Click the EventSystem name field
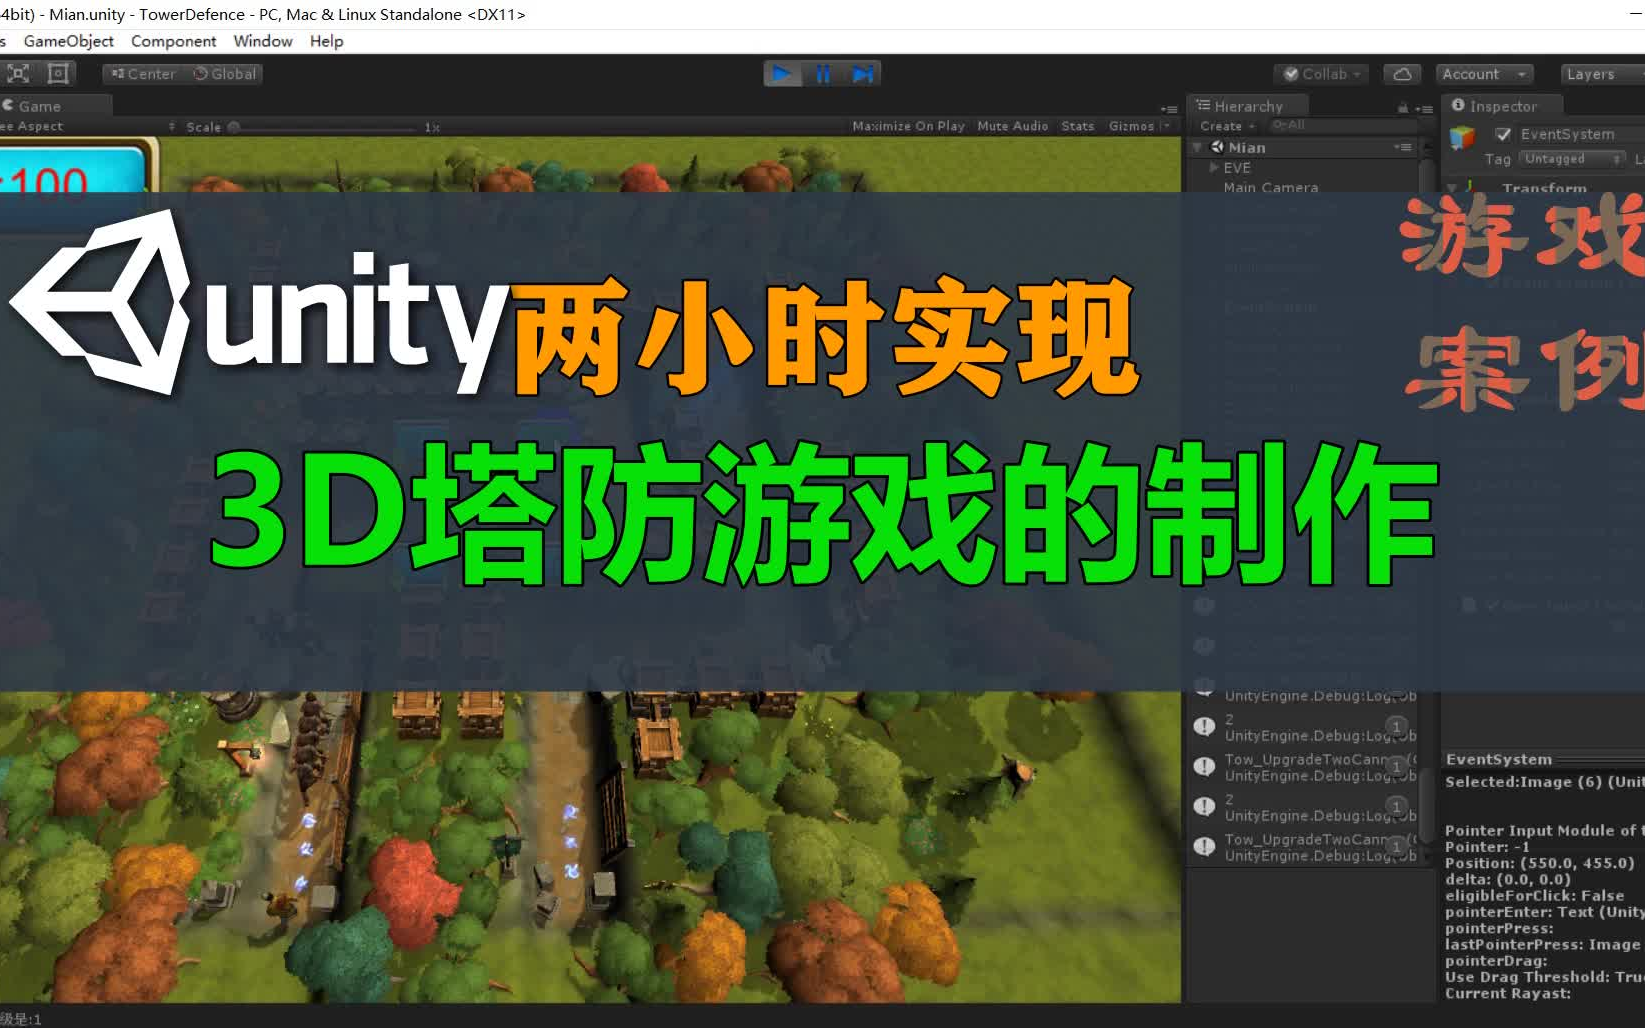Viewport: 1645px width, 1028px height. (x=1580, y=134)
